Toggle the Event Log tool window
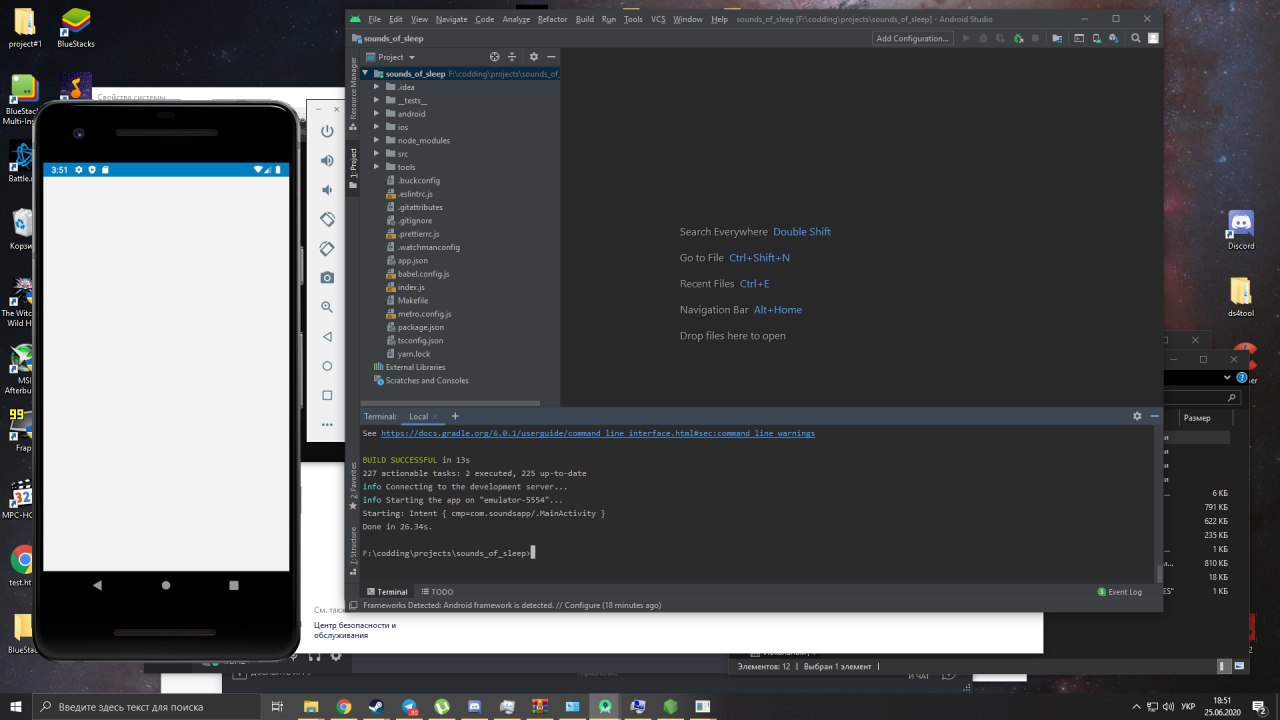 1120,592
